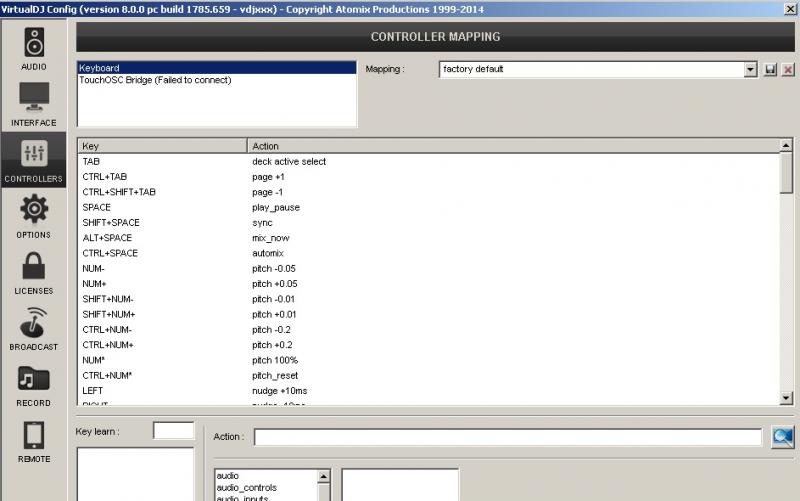800x501 pixels.
Task: Select the CTRL+TAB key row
Action: click(429, 177)
